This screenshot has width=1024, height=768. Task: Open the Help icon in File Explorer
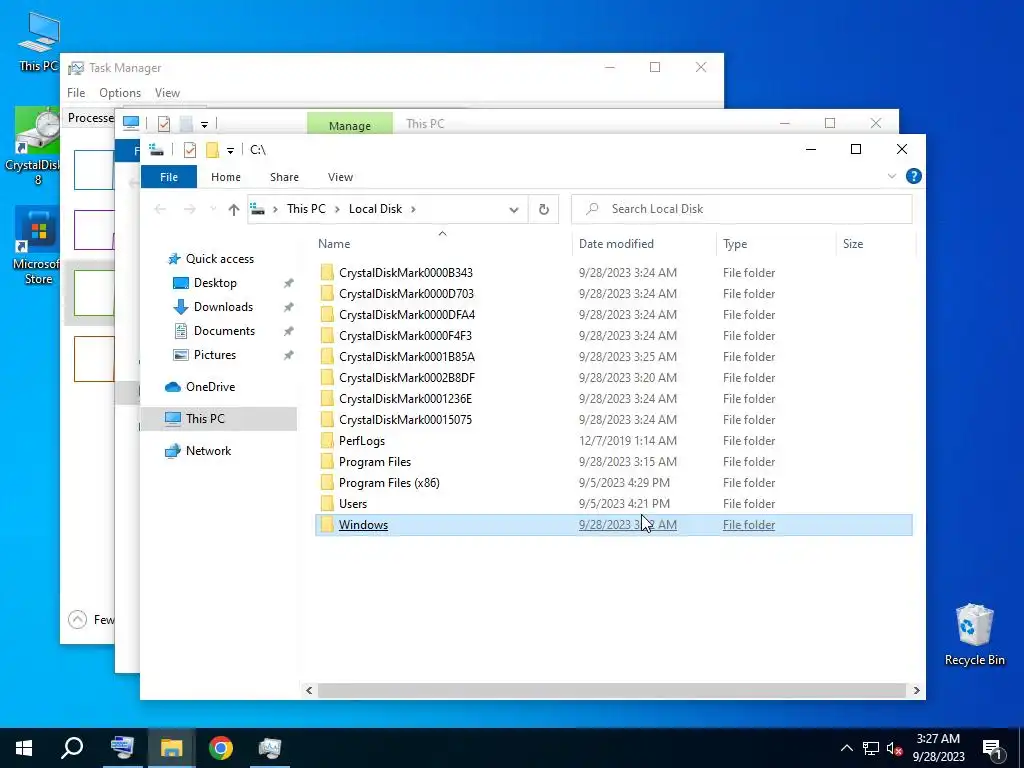click(914, 176)
